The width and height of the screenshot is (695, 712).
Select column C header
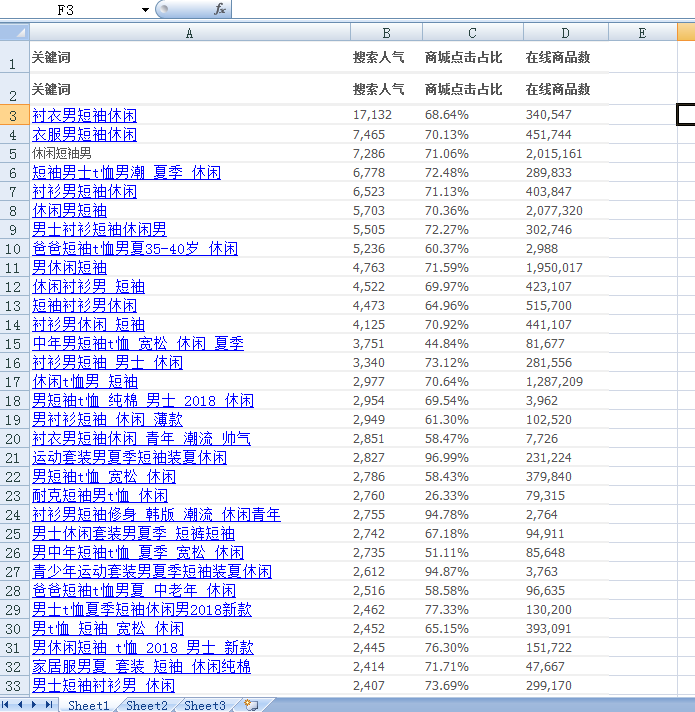point(473,33)
